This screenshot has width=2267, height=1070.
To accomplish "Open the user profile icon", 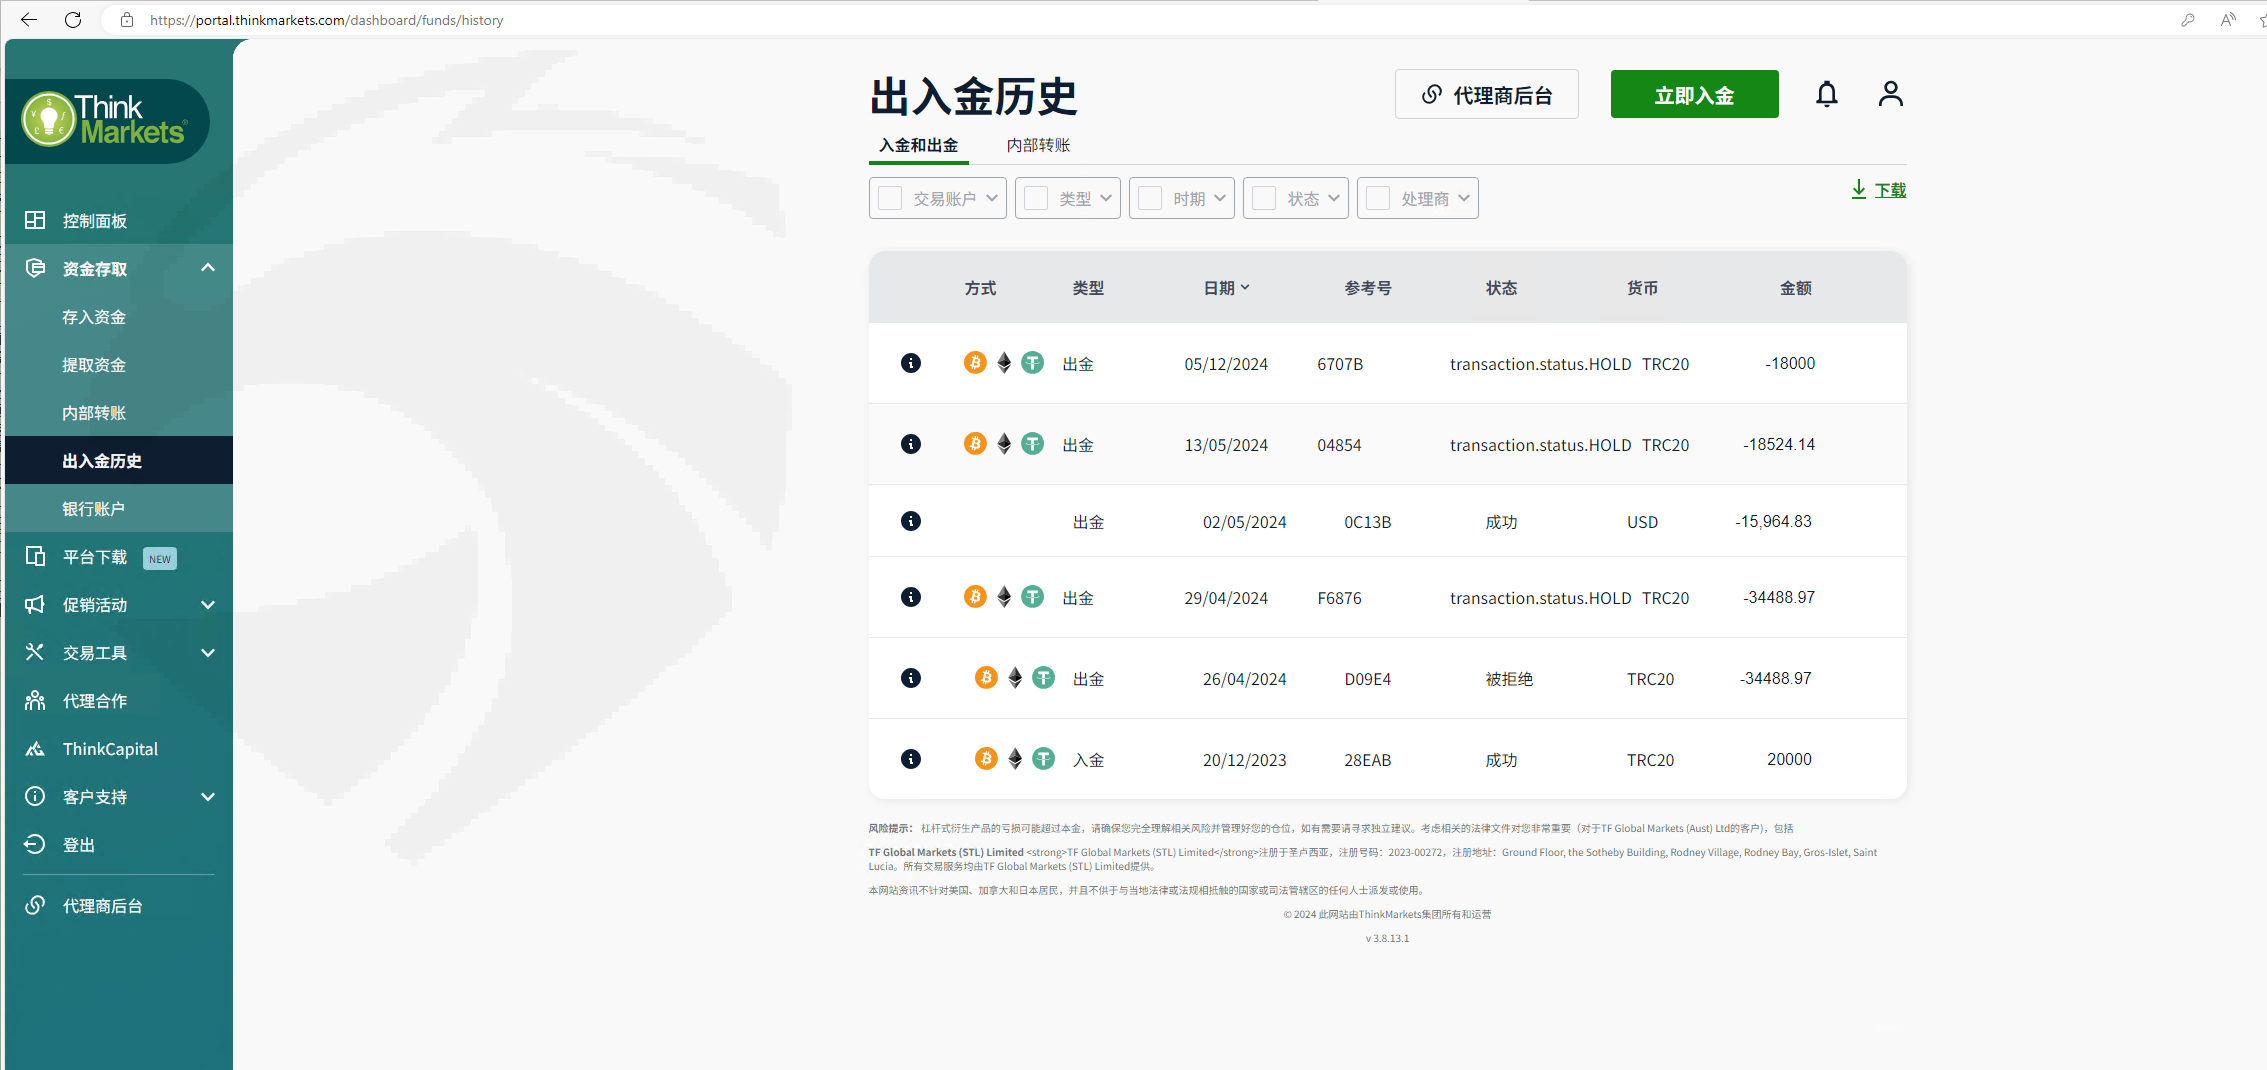I will pyautogui.click(x=1889, y=94).
